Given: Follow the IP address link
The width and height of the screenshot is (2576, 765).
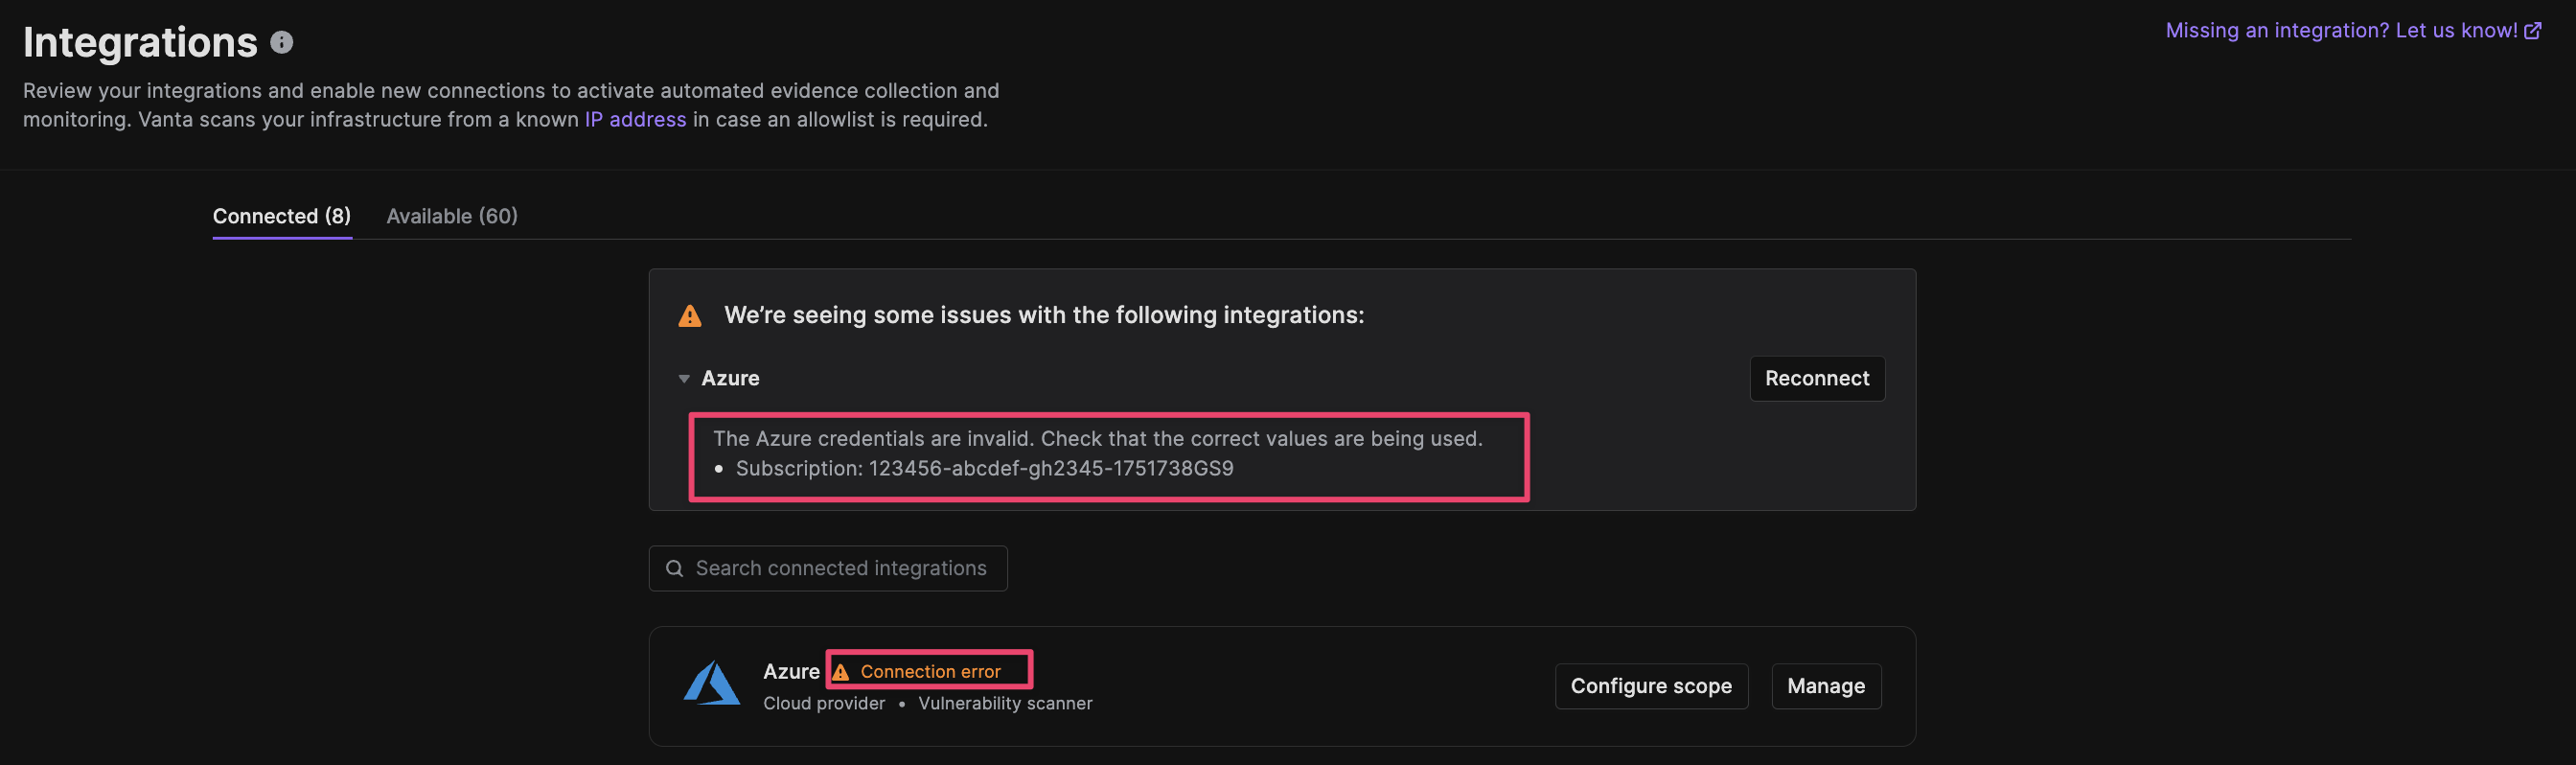Looking at the screenshot, I should [x=635, y=119].
